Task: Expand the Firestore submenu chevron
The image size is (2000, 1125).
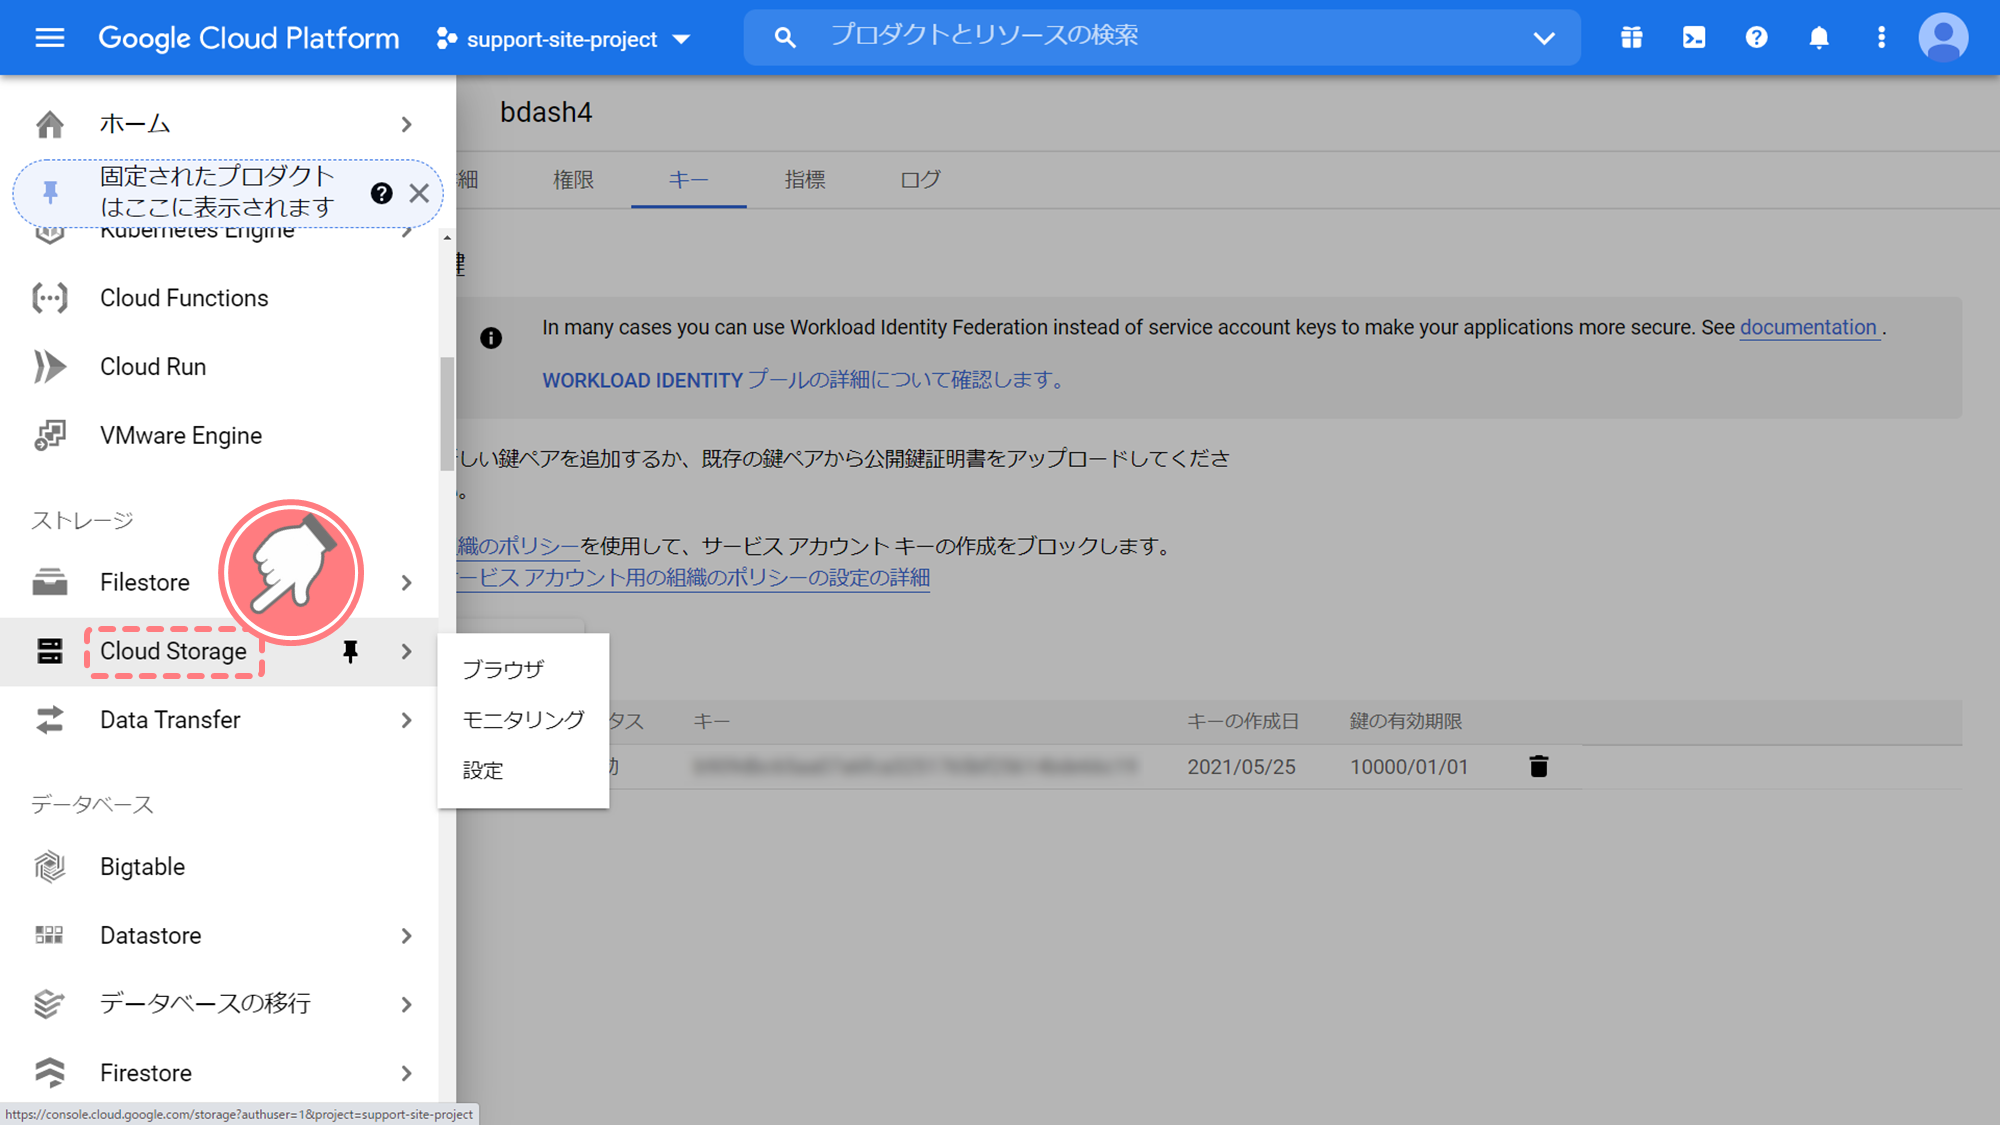Action: [406, 1073]
